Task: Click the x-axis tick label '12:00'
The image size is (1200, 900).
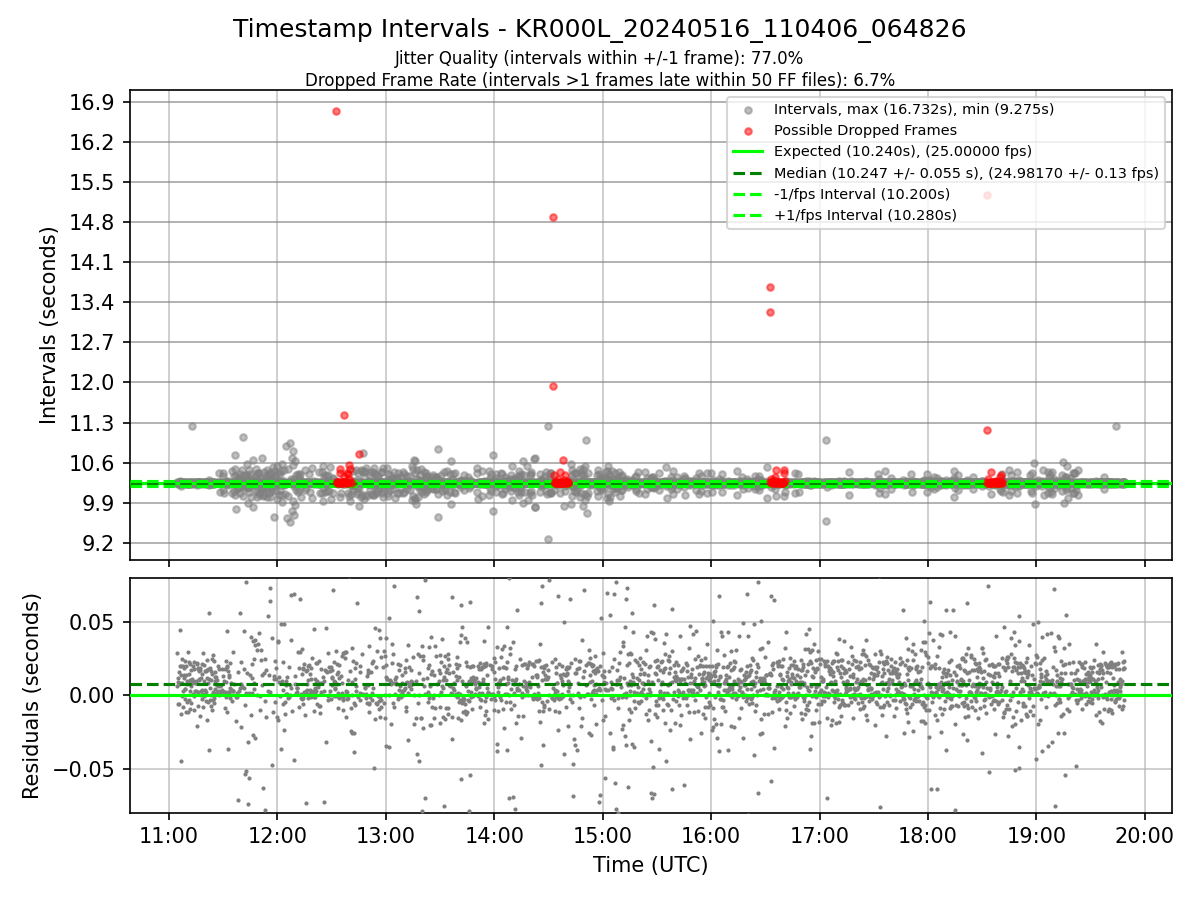Action: point(277,835)
